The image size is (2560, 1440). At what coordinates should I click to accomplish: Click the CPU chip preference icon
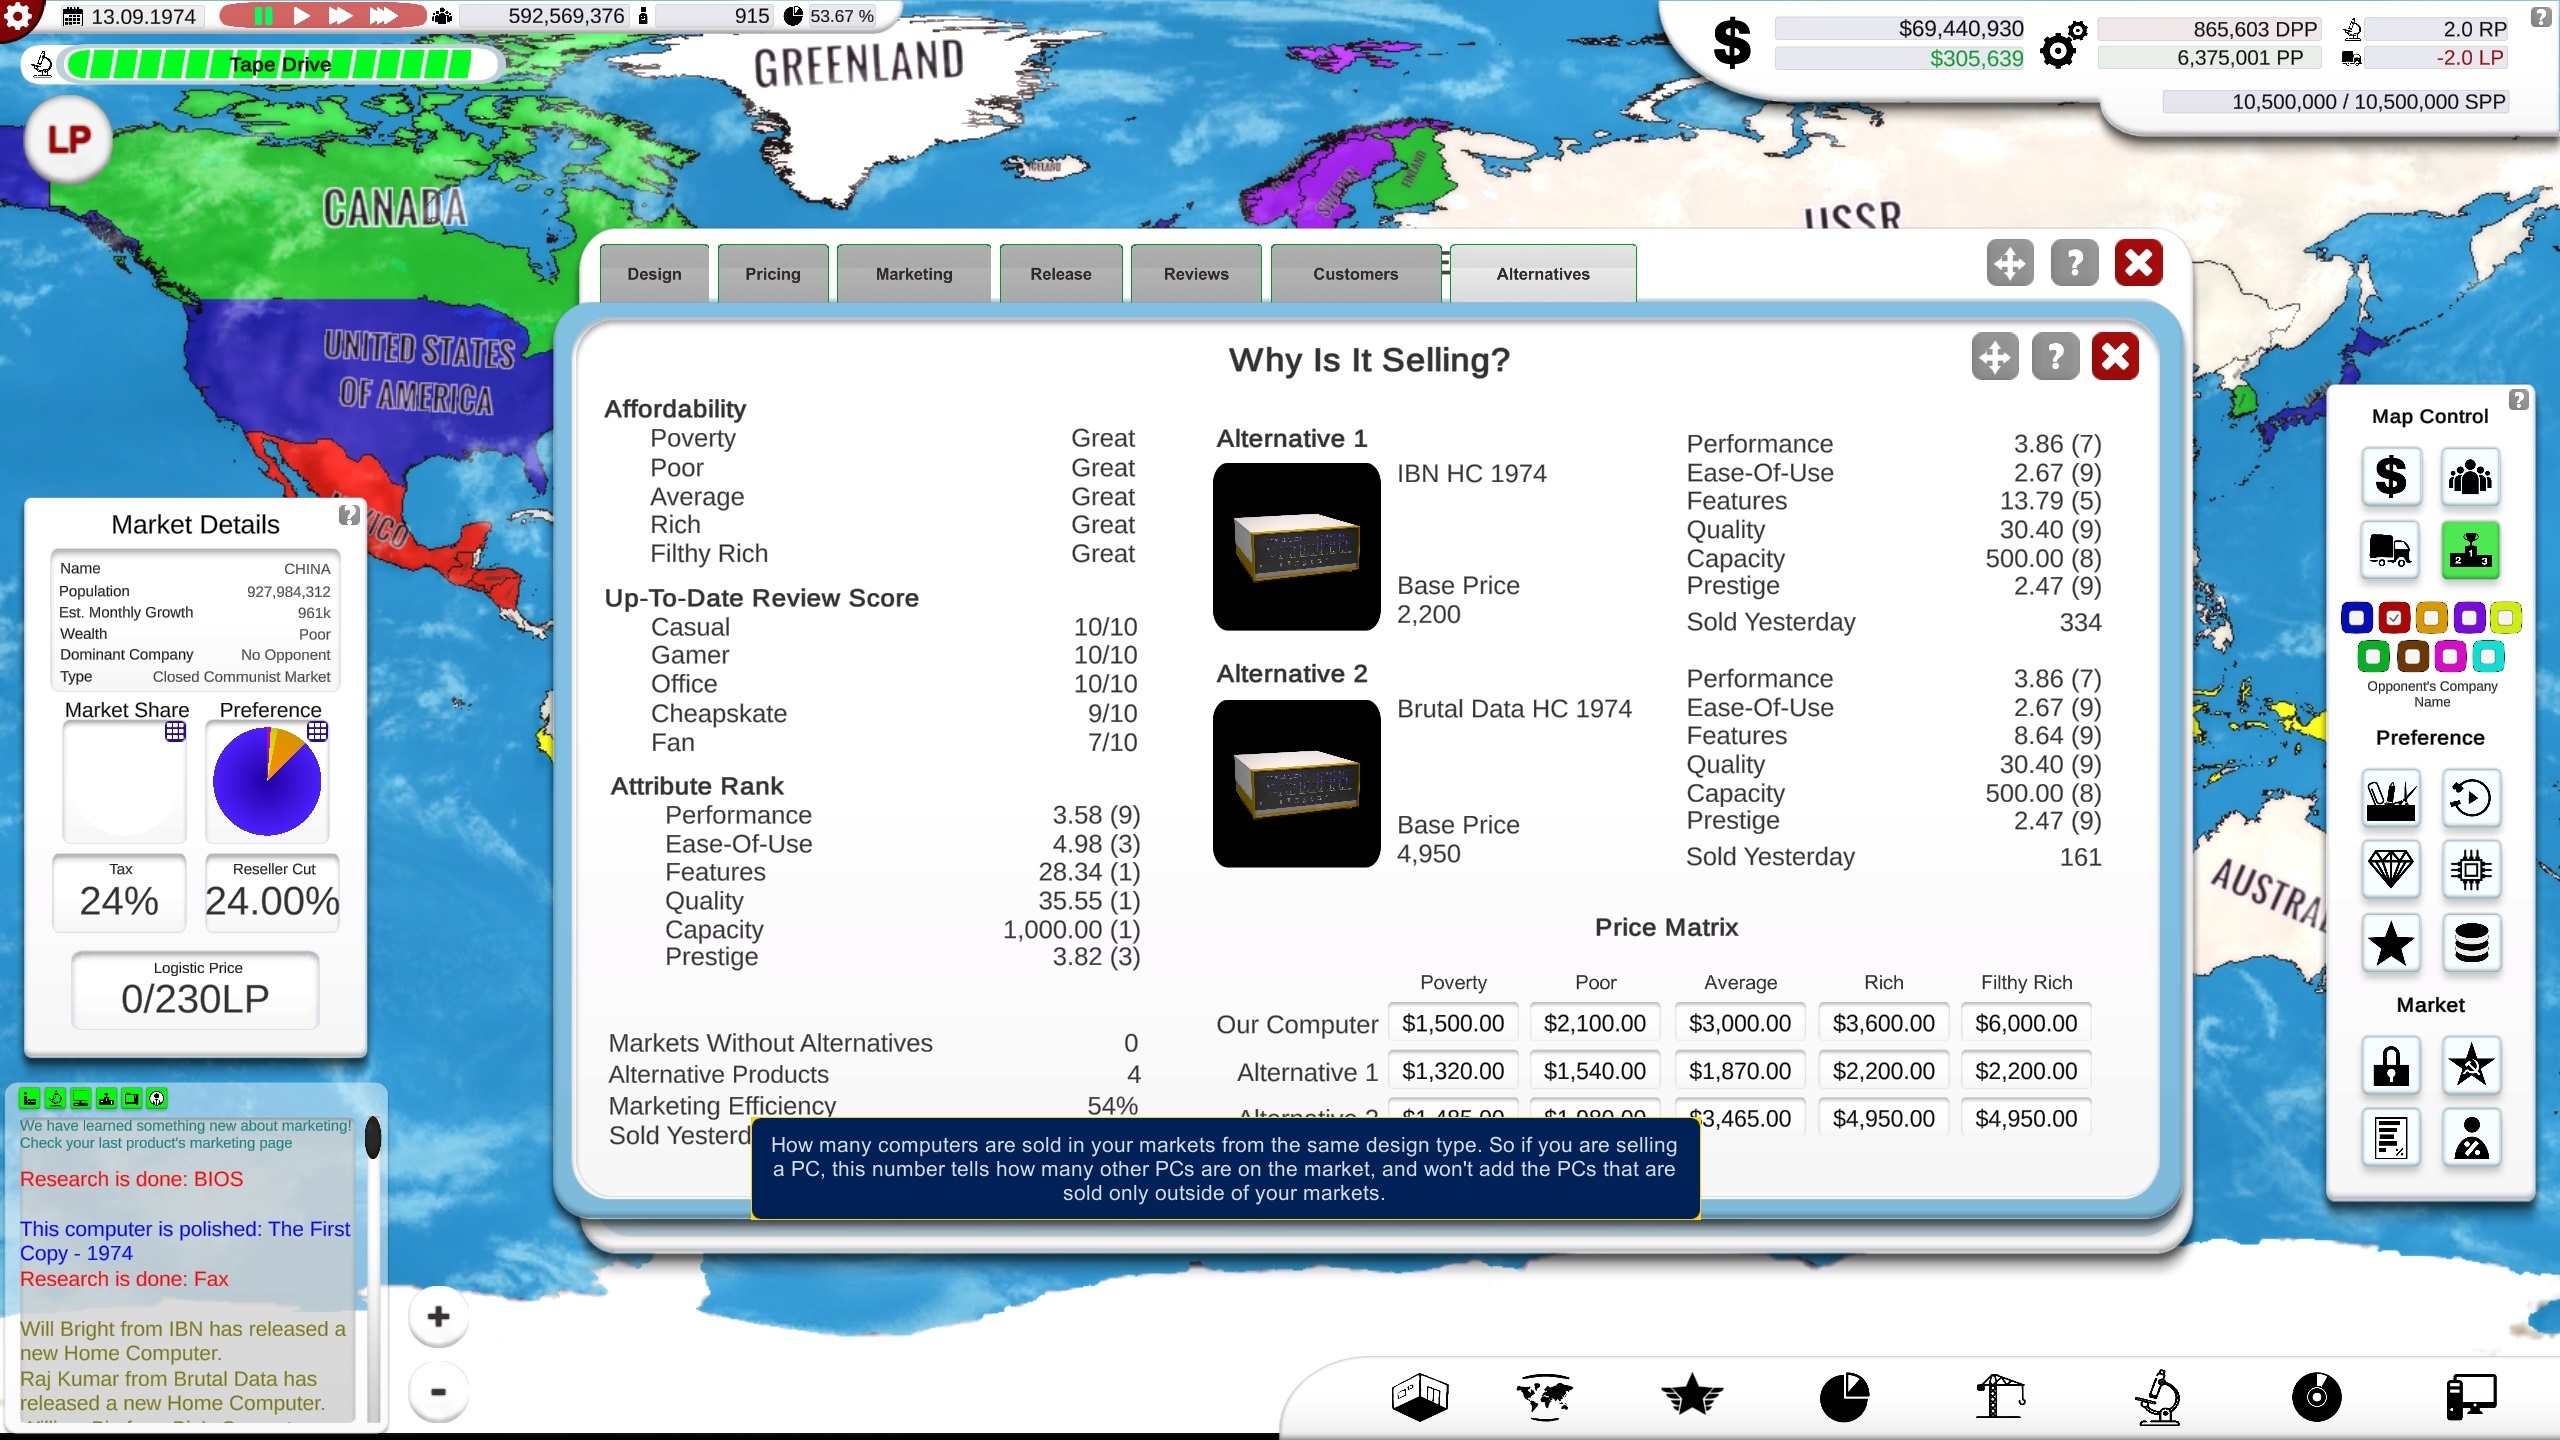(x=2470, y=868)
